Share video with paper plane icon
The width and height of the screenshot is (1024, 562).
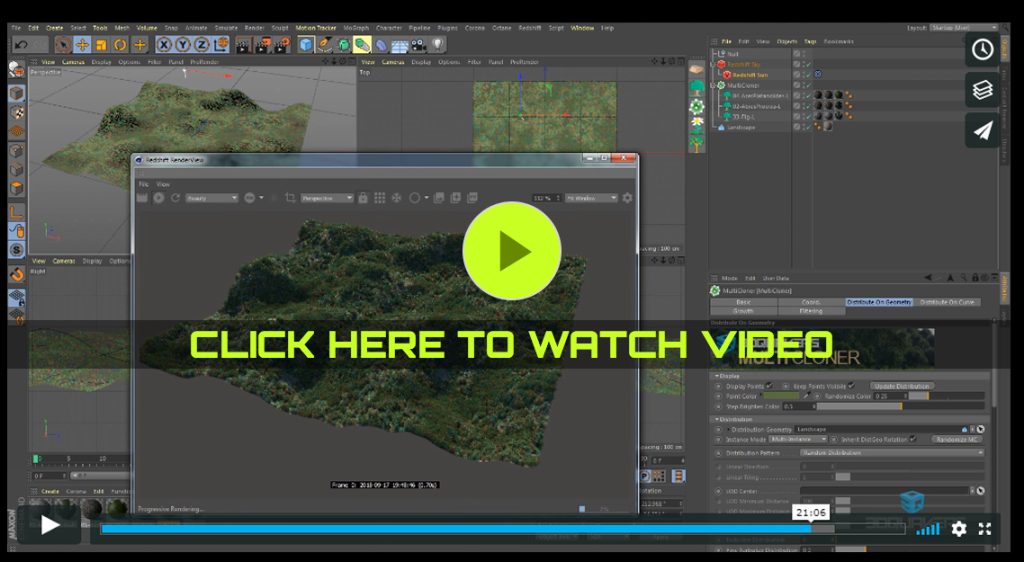pos(982,131)
